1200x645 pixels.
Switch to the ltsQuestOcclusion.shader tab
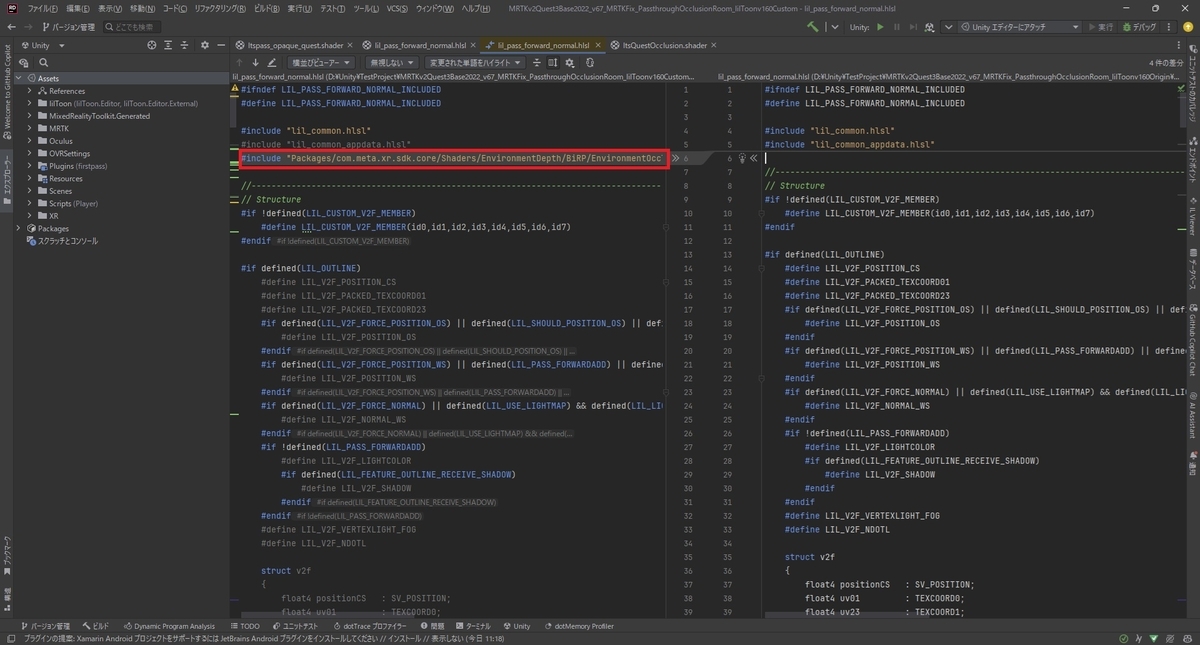[664, 45]
